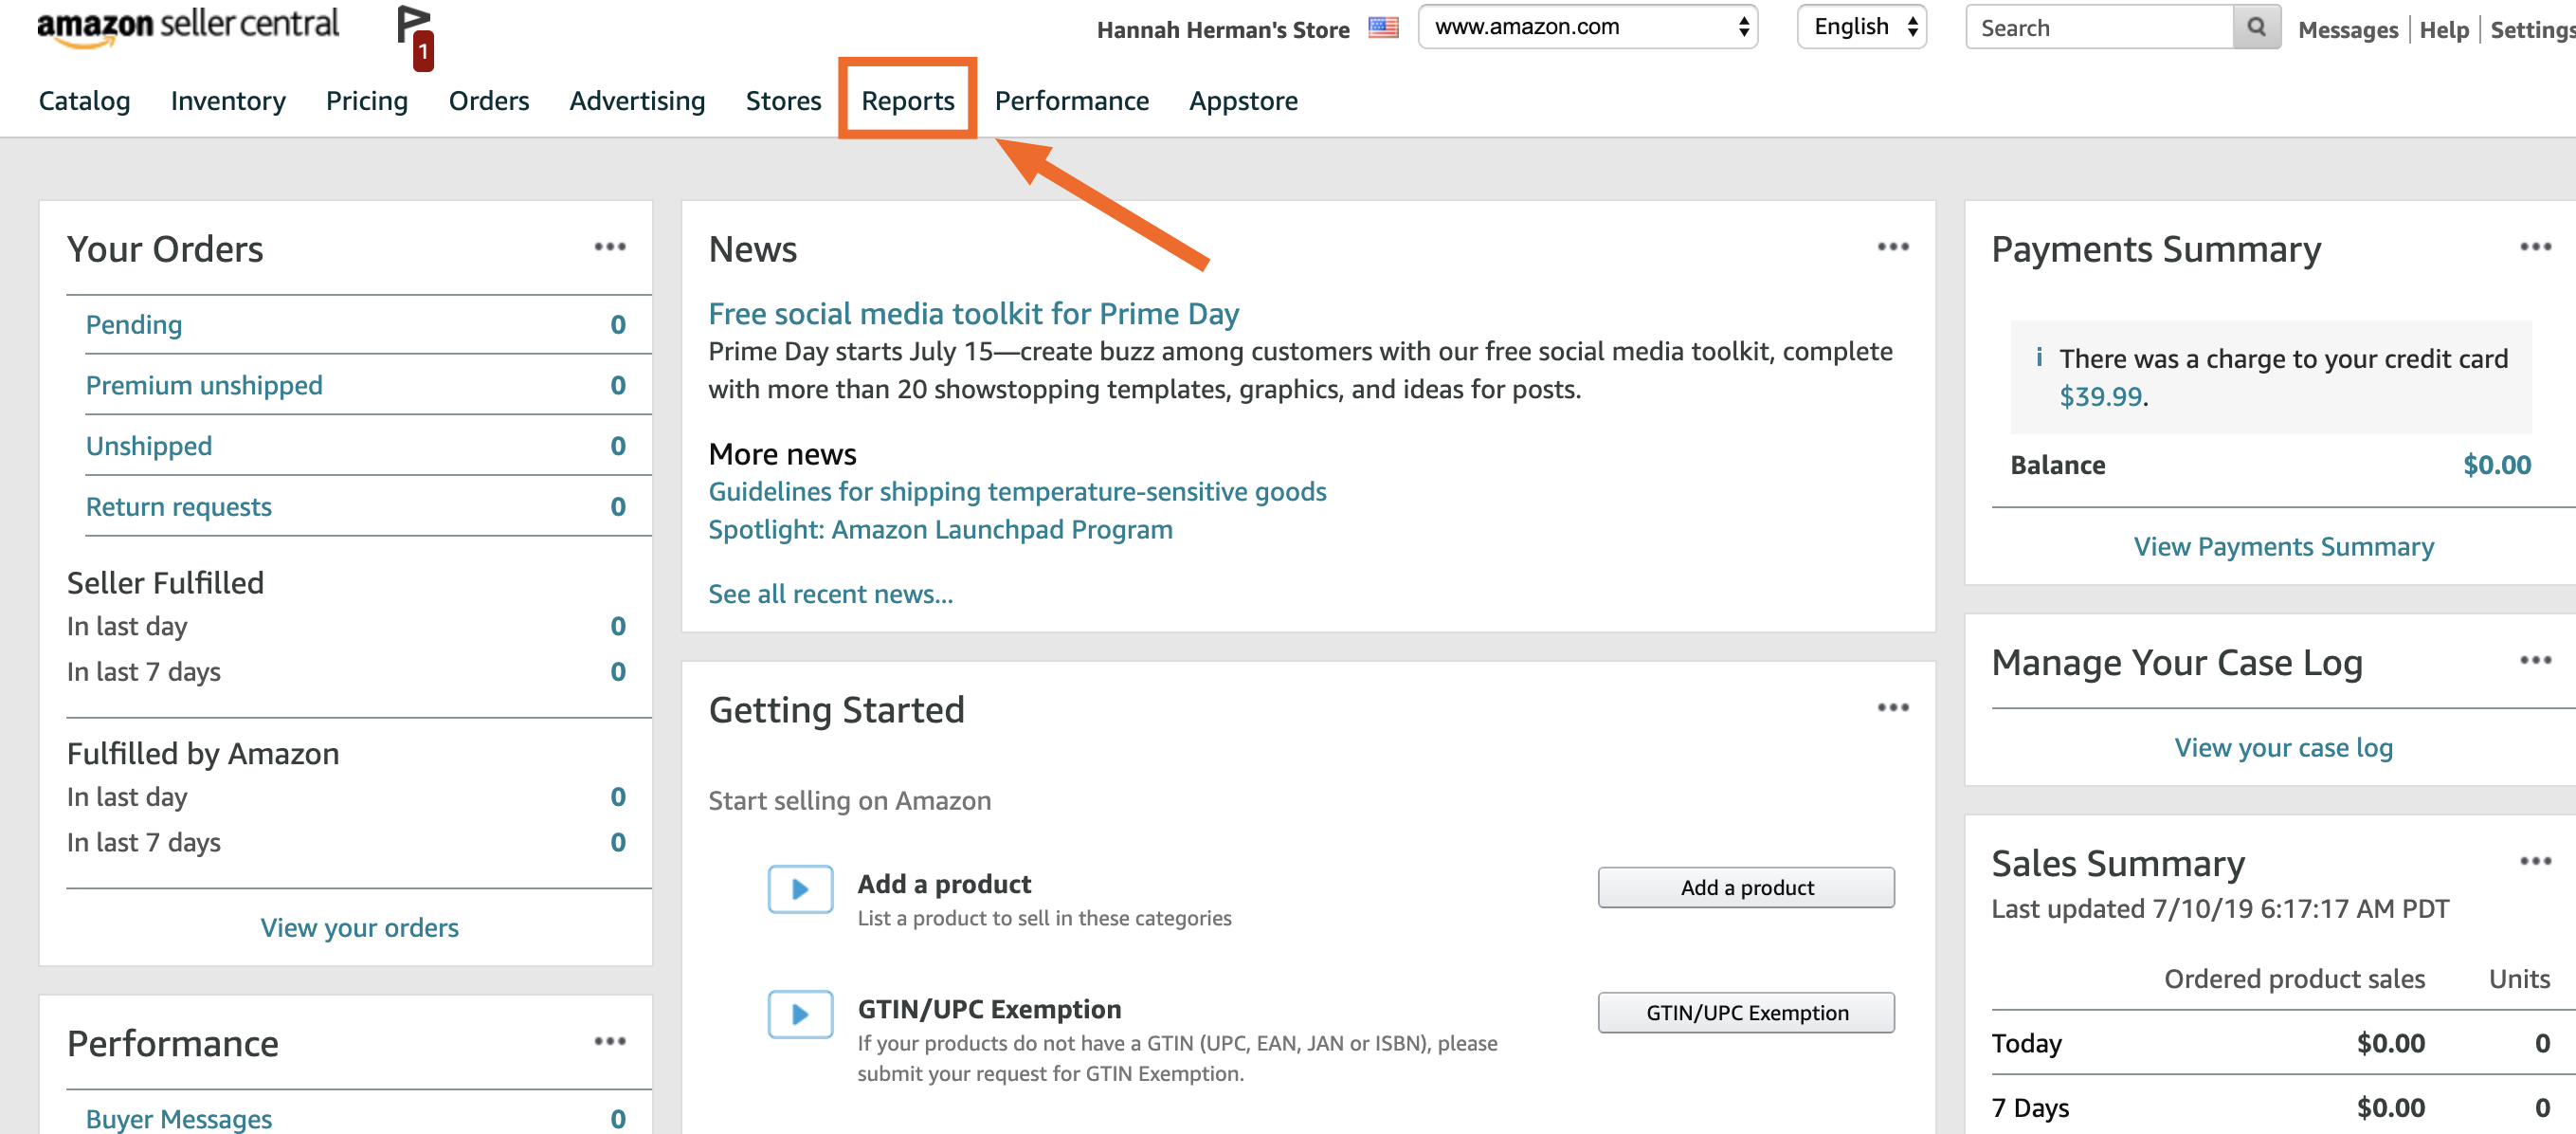
Task: Open the Manage Your Case Log ellipsis menu
Action: coord(2537,660)
